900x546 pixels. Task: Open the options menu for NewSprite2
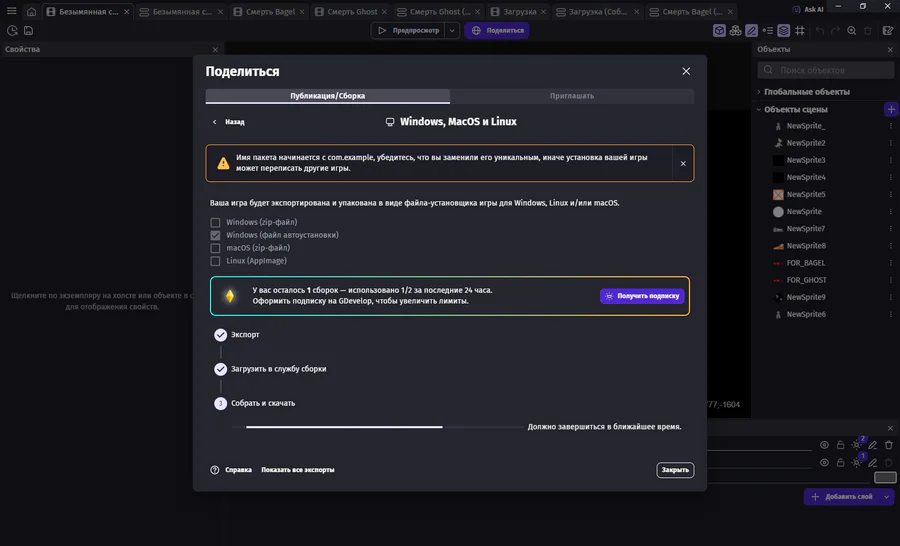pos(890,143)
